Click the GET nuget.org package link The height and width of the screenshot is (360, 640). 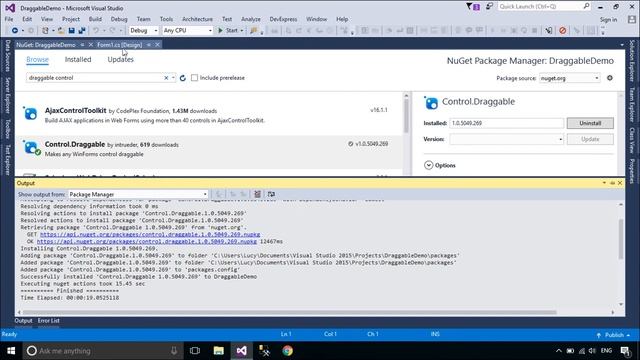coord(150,234)
